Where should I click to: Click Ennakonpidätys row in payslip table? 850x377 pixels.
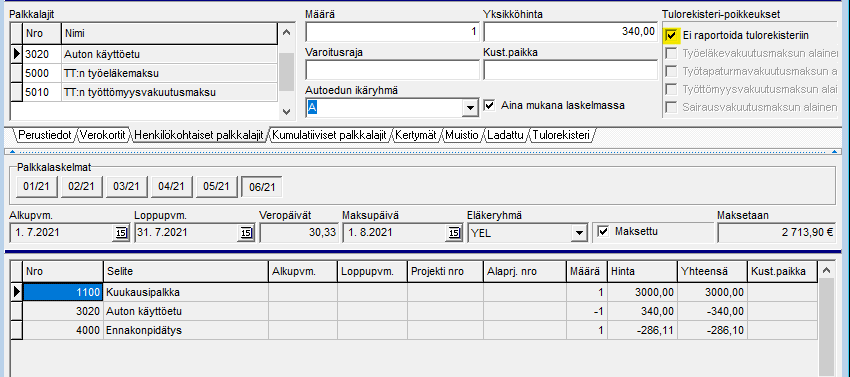(415, 330)
